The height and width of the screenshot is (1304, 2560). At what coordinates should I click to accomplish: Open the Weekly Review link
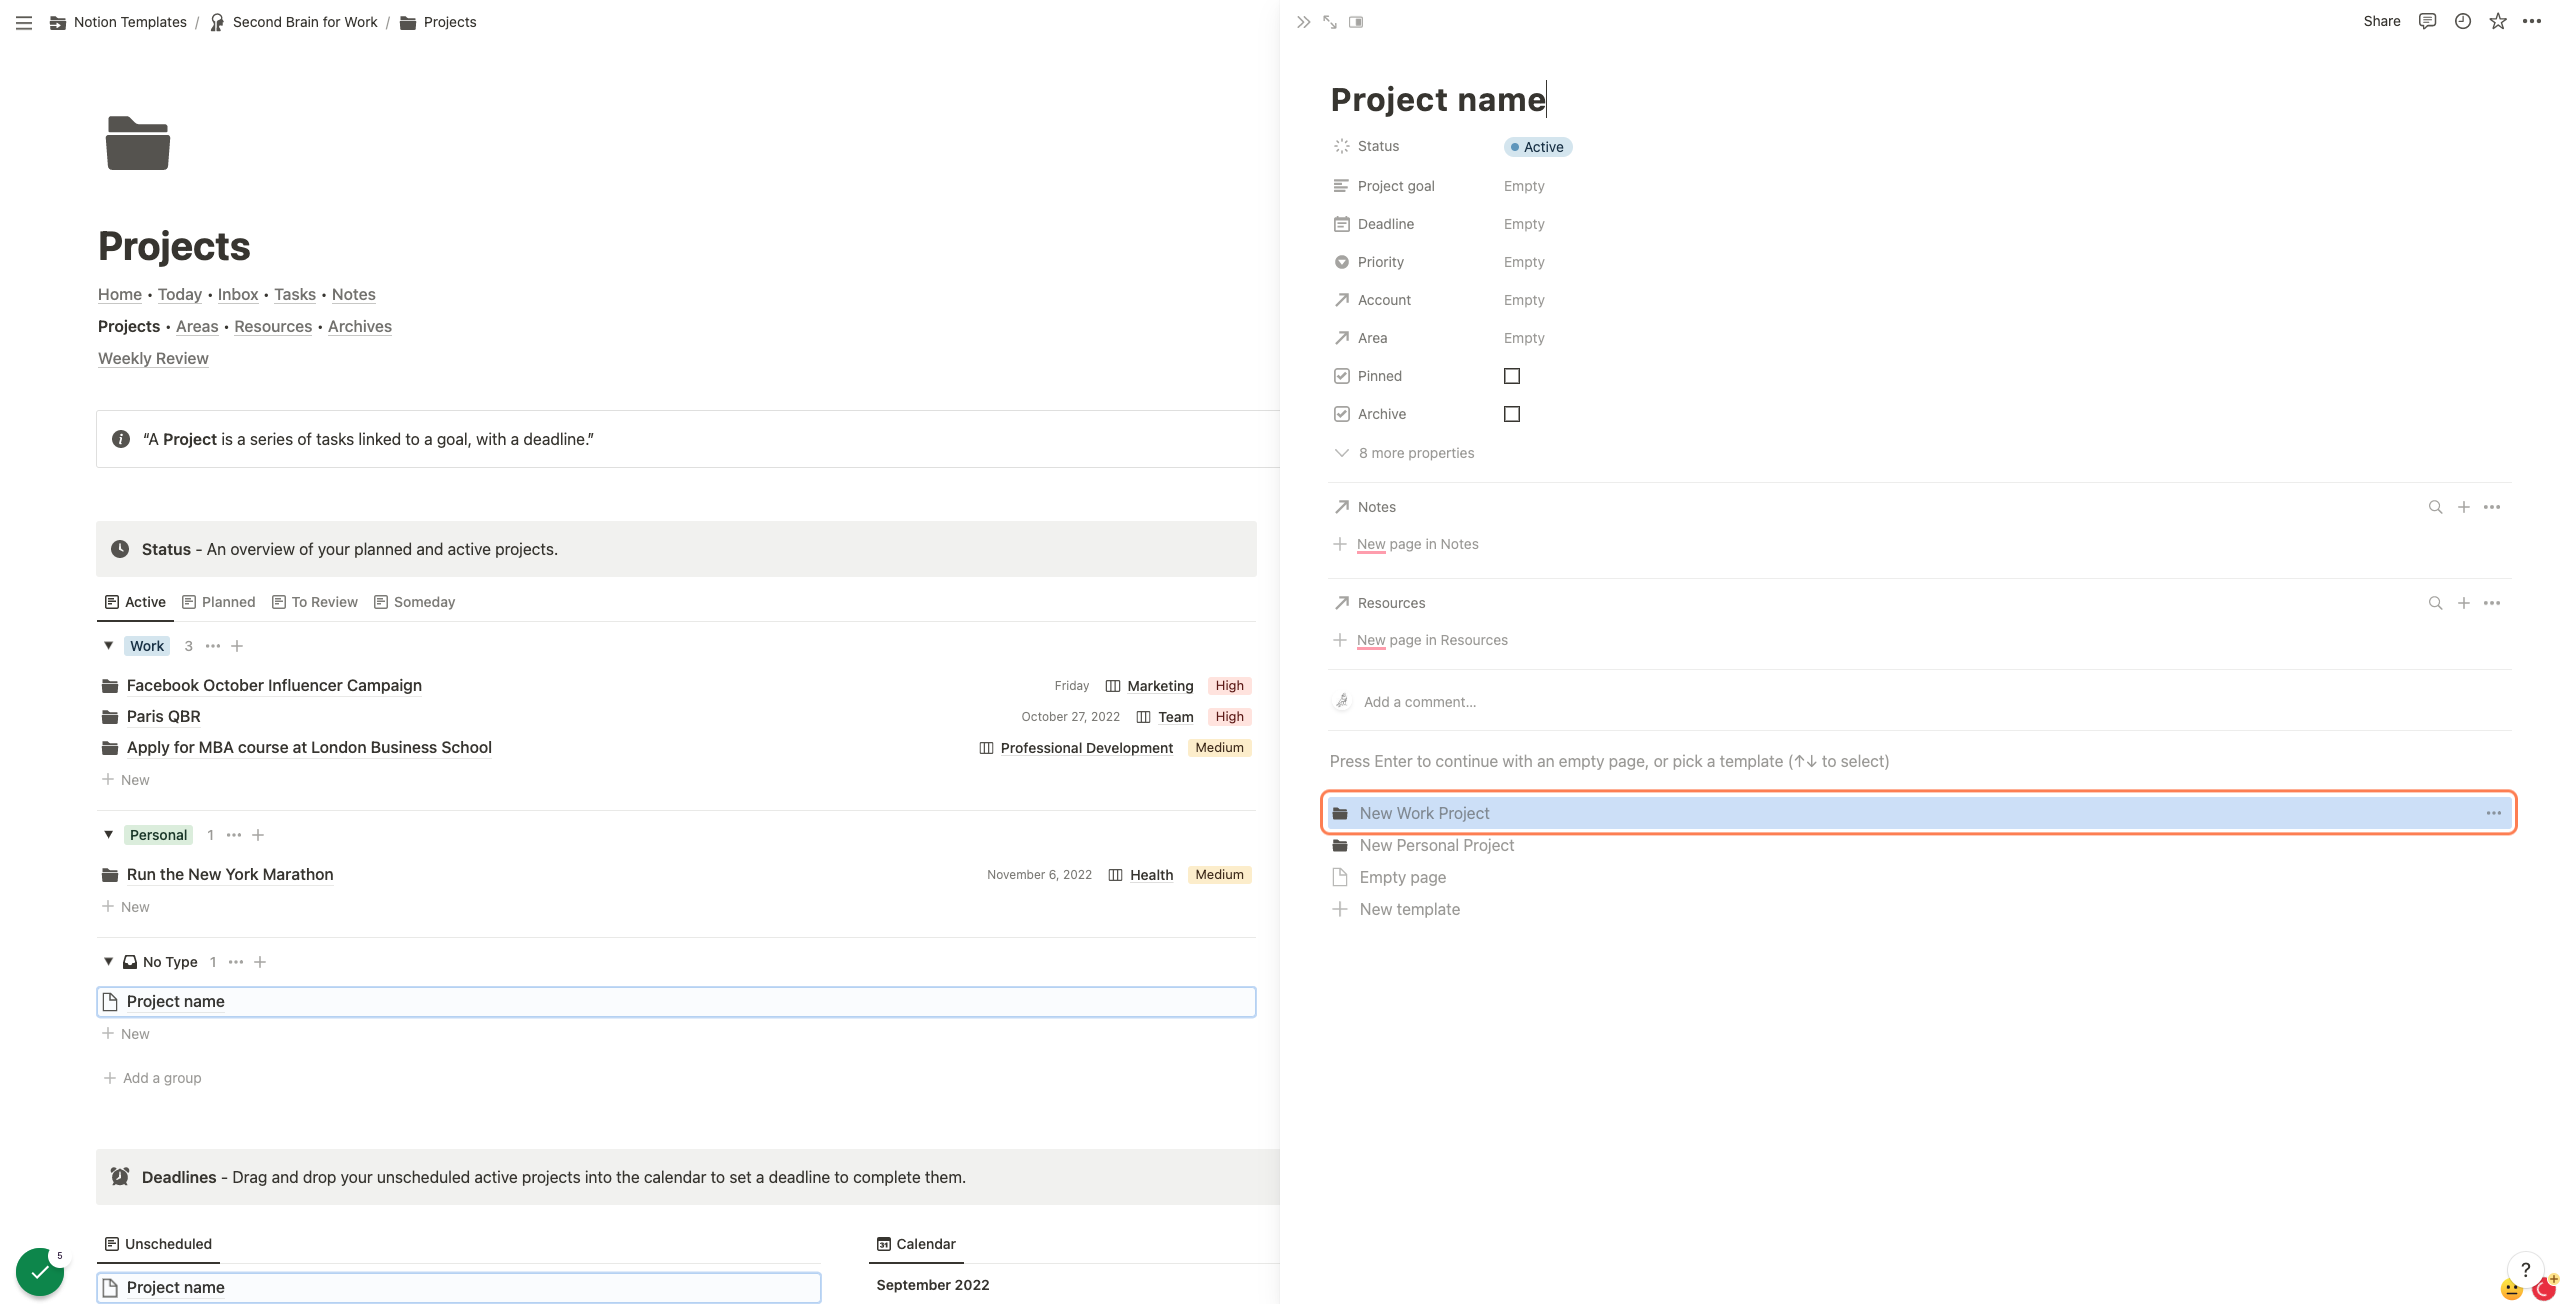pos(153,358)
